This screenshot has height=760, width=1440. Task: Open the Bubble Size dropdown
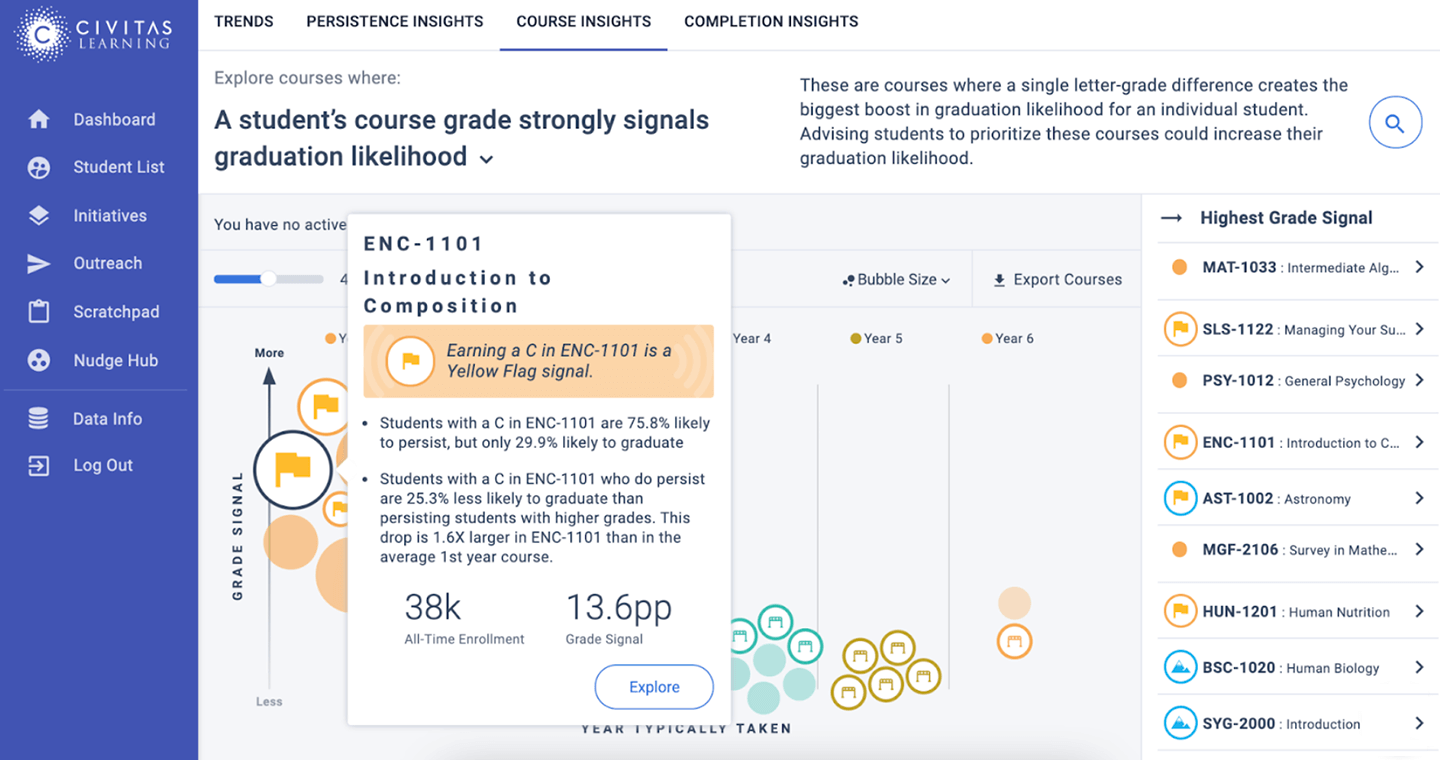[897, 280]
